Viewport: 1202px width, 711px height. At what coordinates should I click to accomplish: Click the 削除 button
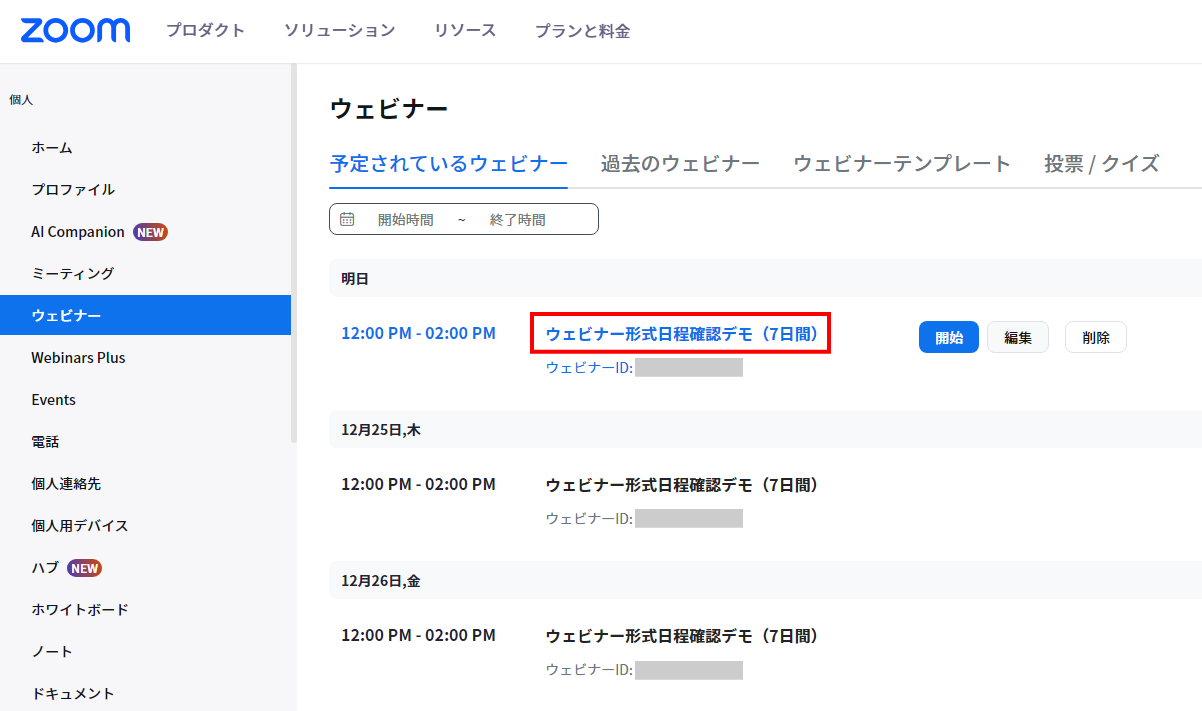pyautogui.click(x=1095, y=337)
